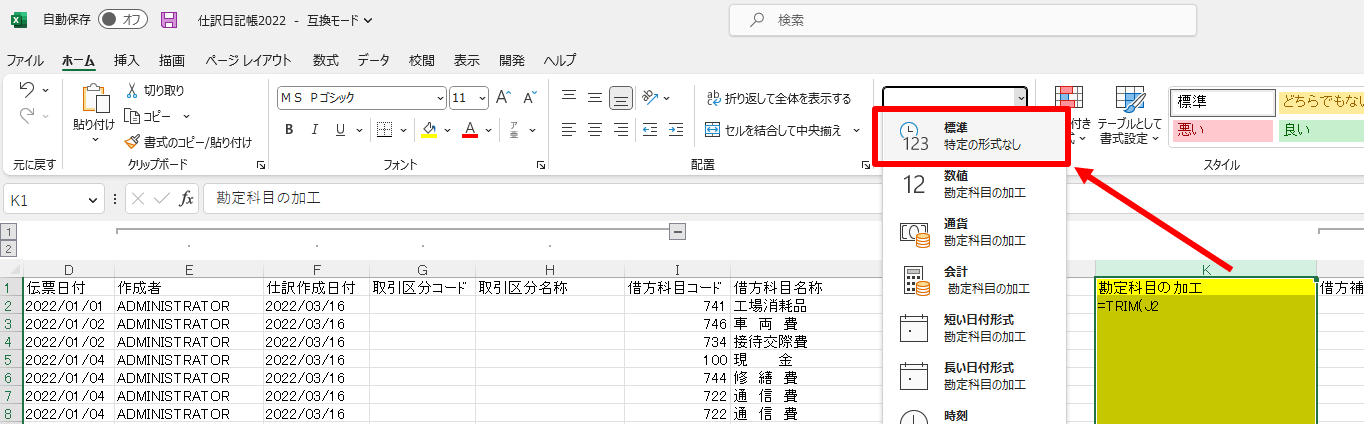This screenshot has width=1364, height=424.
Task: Increase font size with the large A icon
Action: 506,98
